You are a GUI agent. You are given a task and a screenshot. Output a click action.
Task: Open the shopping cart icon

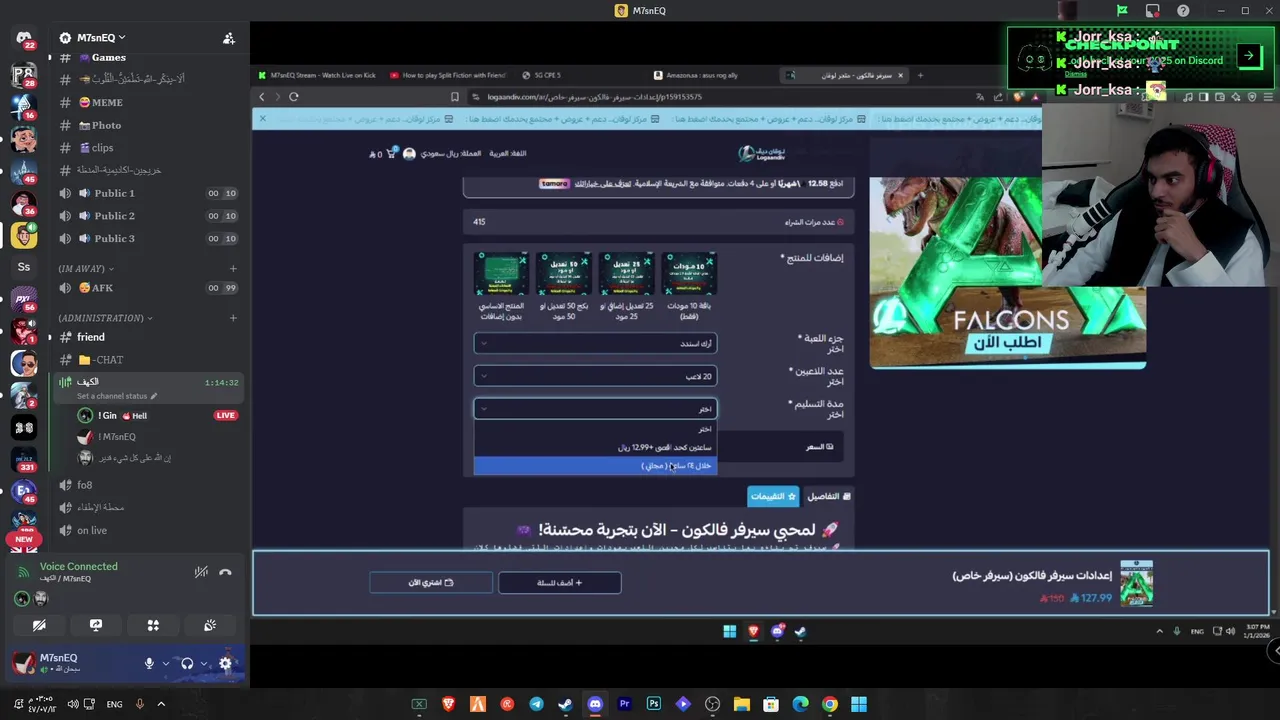tap(390, 153)
